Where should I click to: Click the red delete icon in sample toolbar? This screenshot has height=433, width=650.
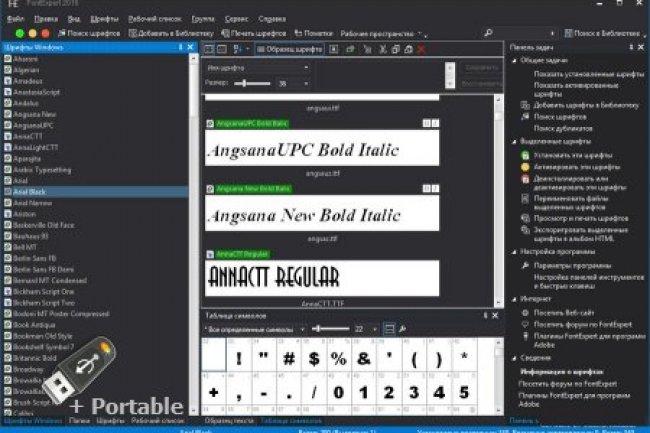[x=420, y=47]
